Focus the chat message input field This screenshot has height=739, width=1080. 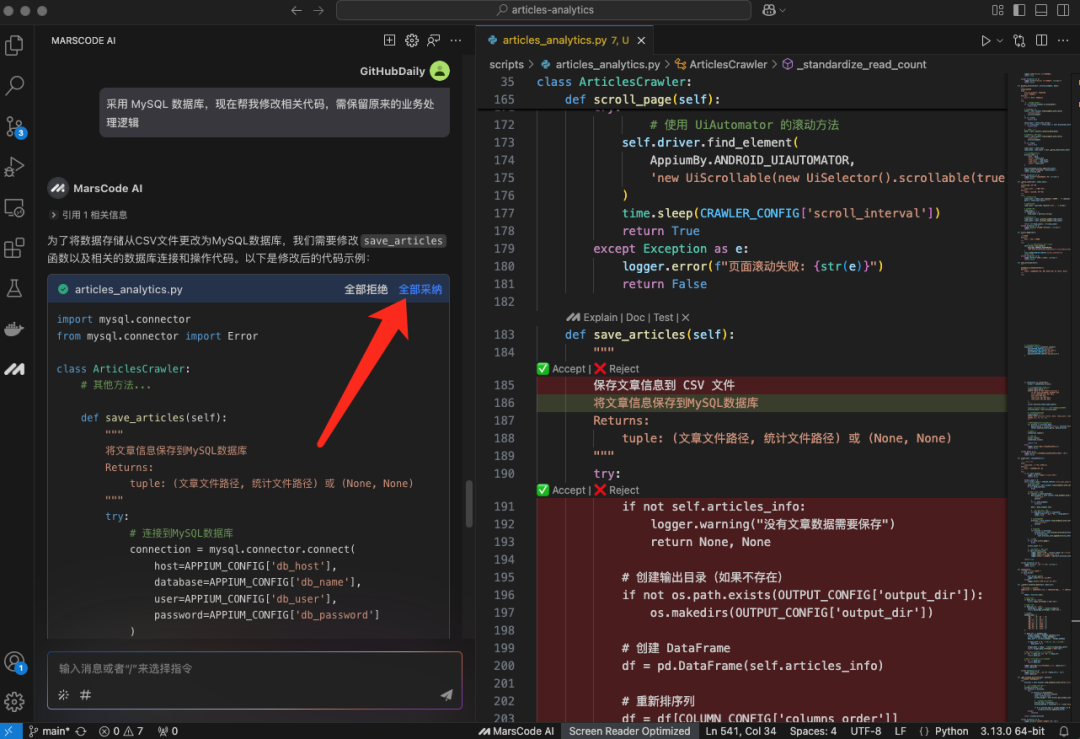254,668
